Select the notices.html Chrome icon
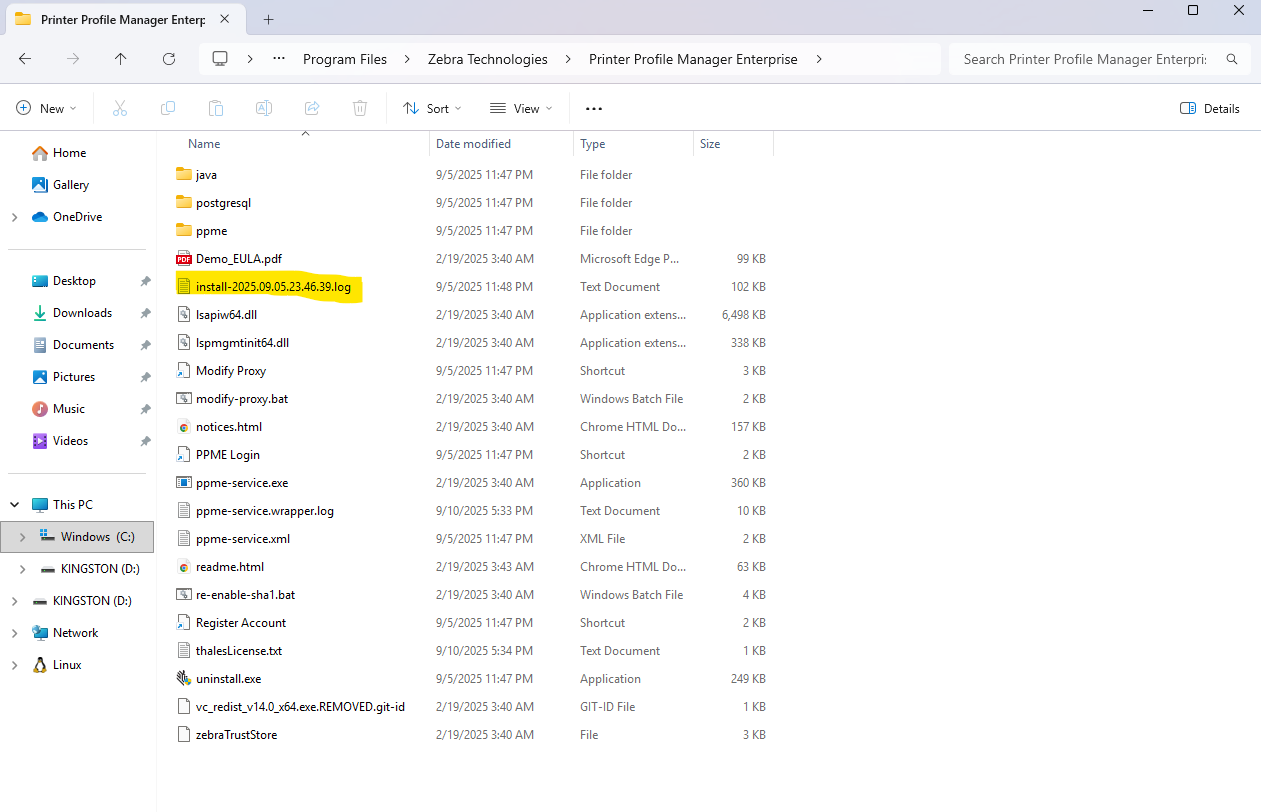Image resolution: width=1261 pixels, height=812 pixels. tap(184, 426)
